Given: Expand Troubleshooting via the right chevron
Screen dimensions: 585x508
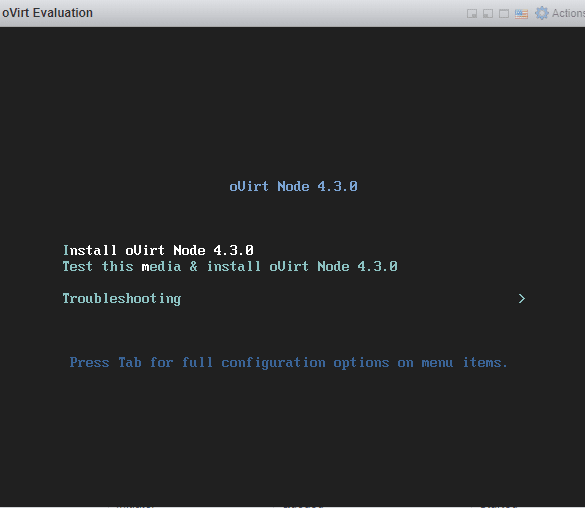Looking at the screenshot, I should pos(522,298).
